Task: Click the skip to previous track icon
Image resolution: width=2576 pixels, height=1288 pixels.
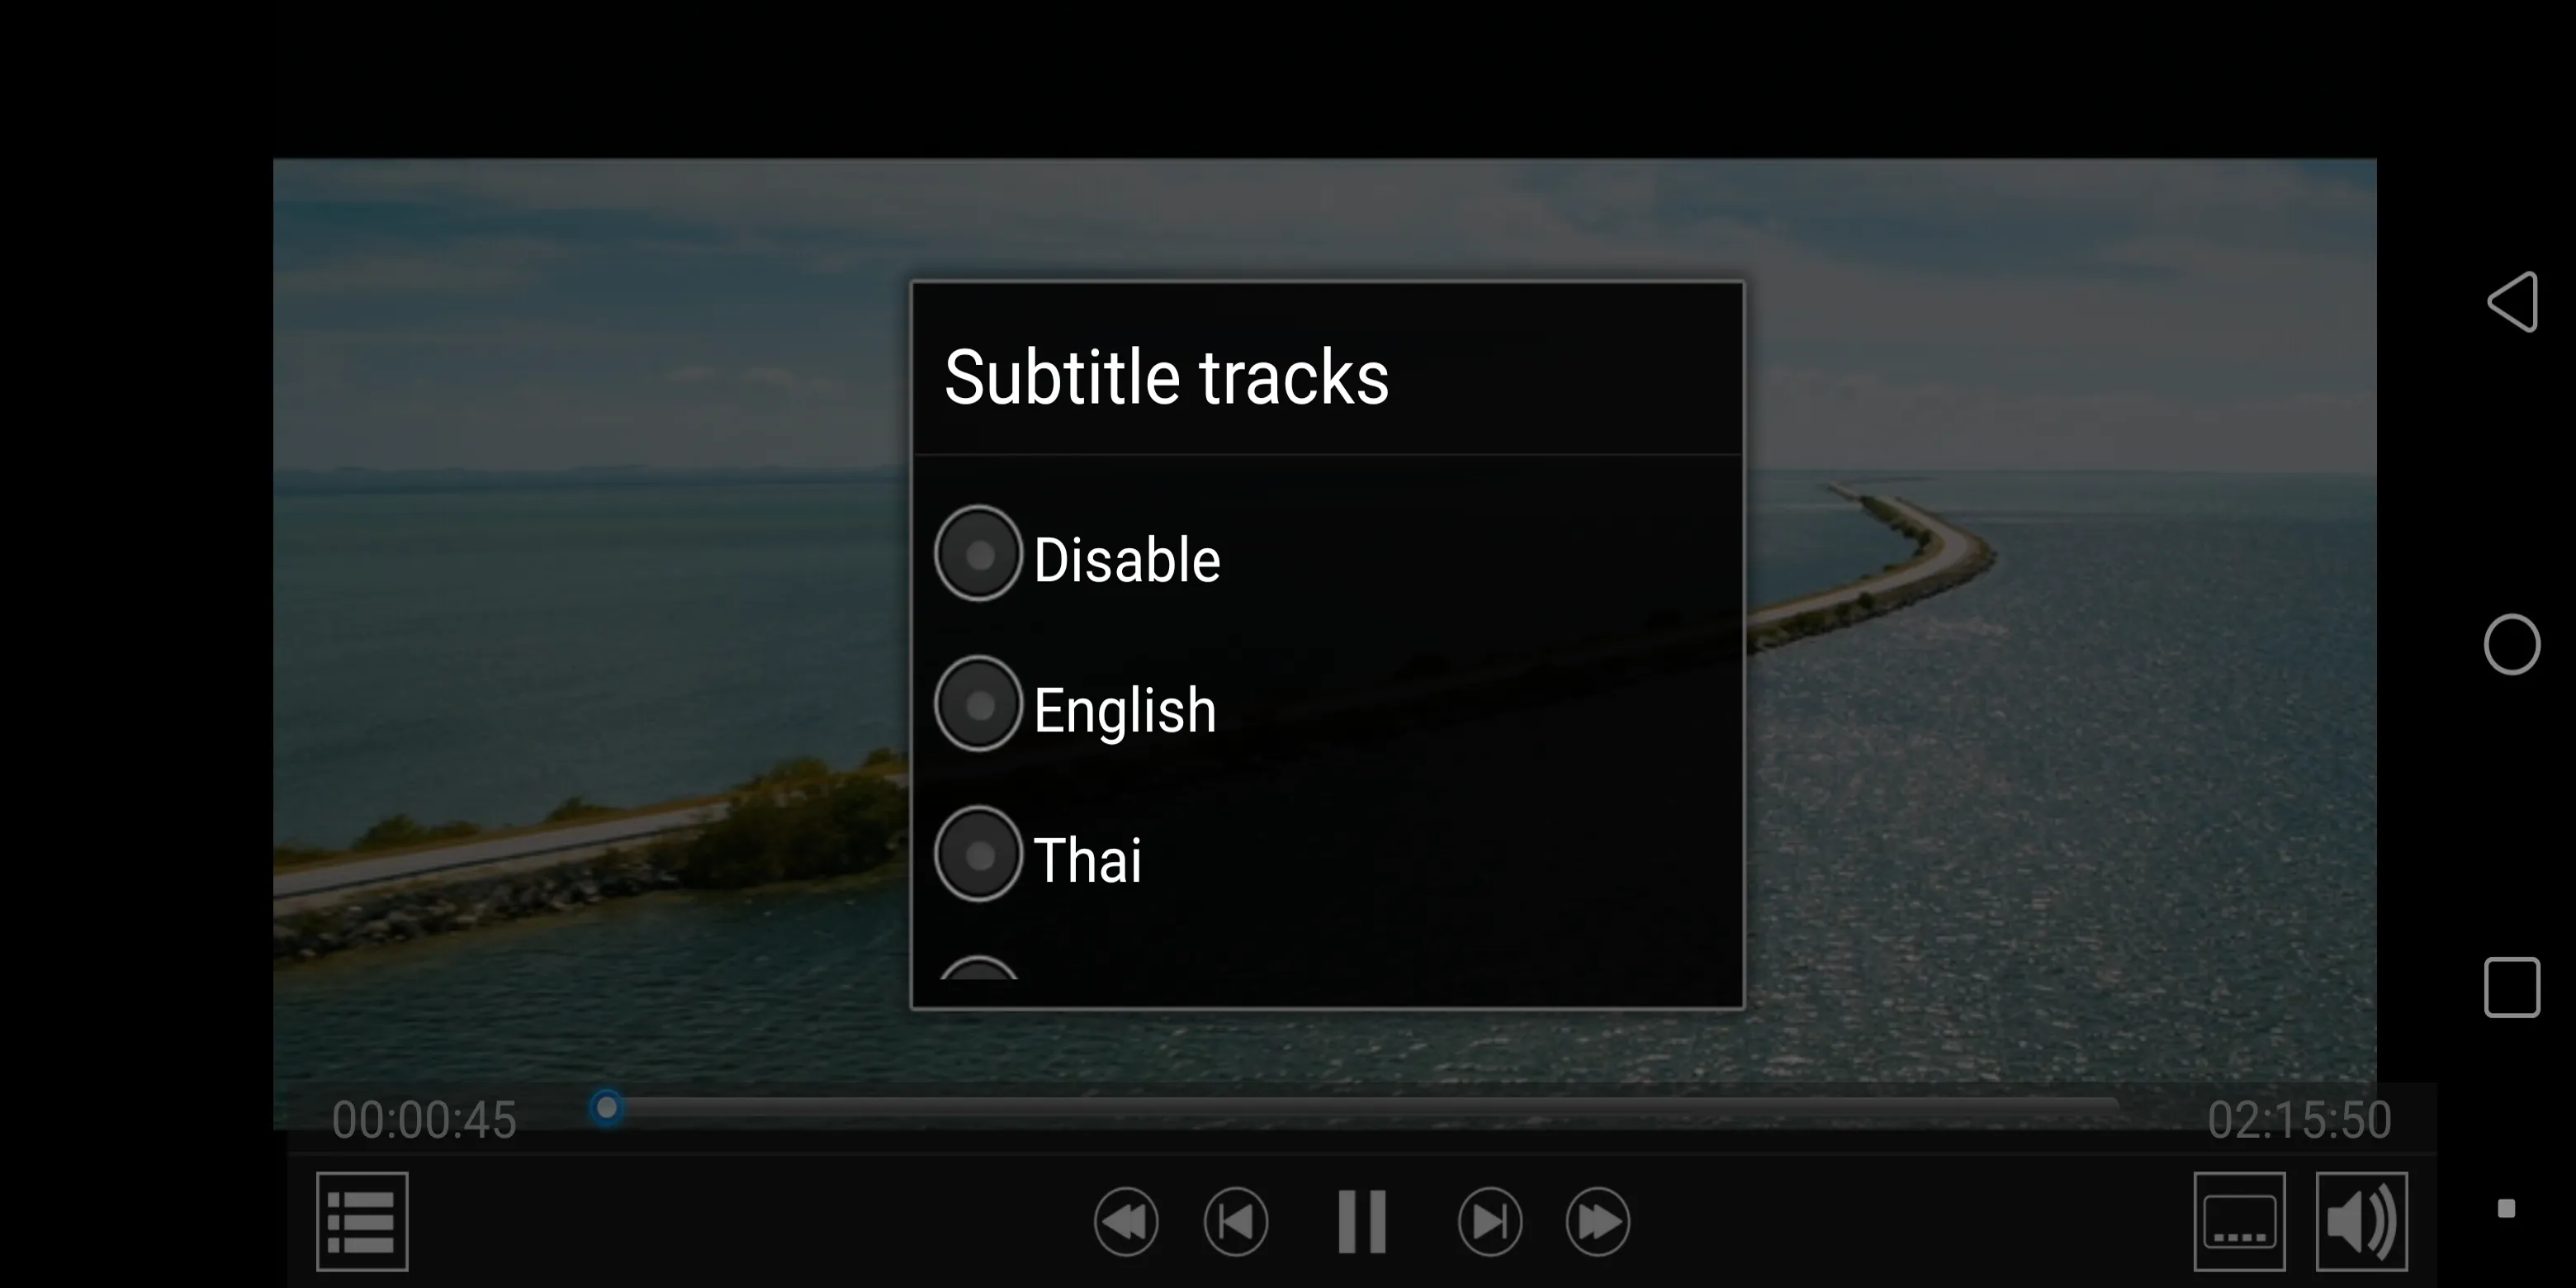Action: [1240, 1219]
